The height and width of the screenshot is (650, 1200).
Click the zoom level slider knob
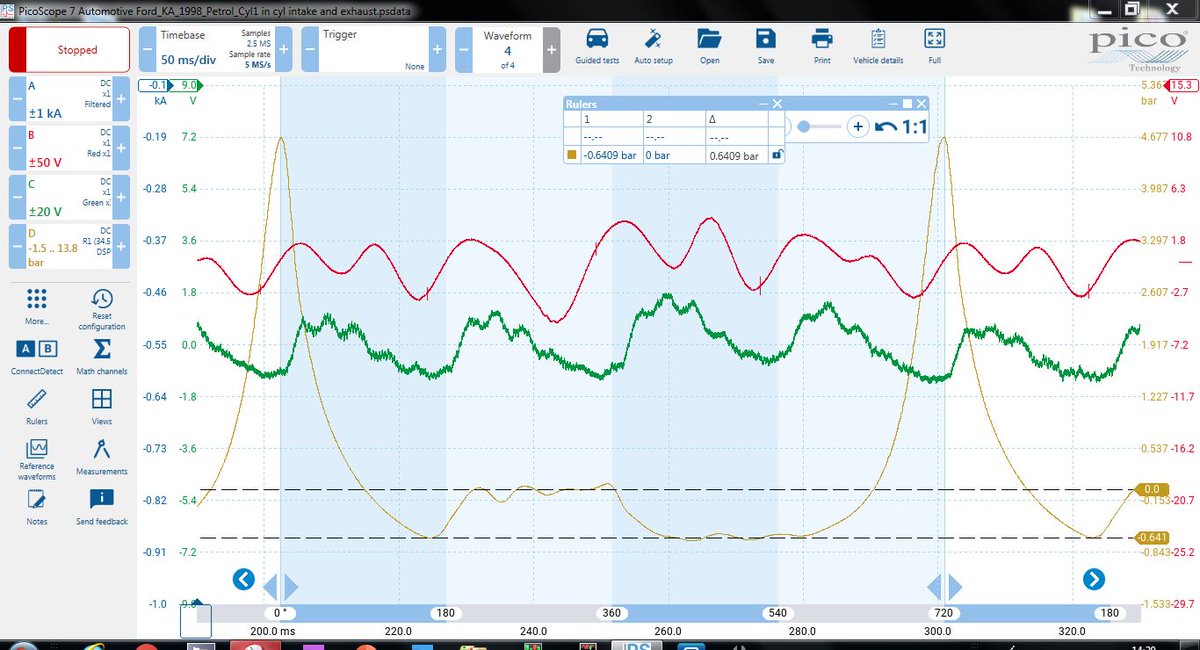[804, 127]
